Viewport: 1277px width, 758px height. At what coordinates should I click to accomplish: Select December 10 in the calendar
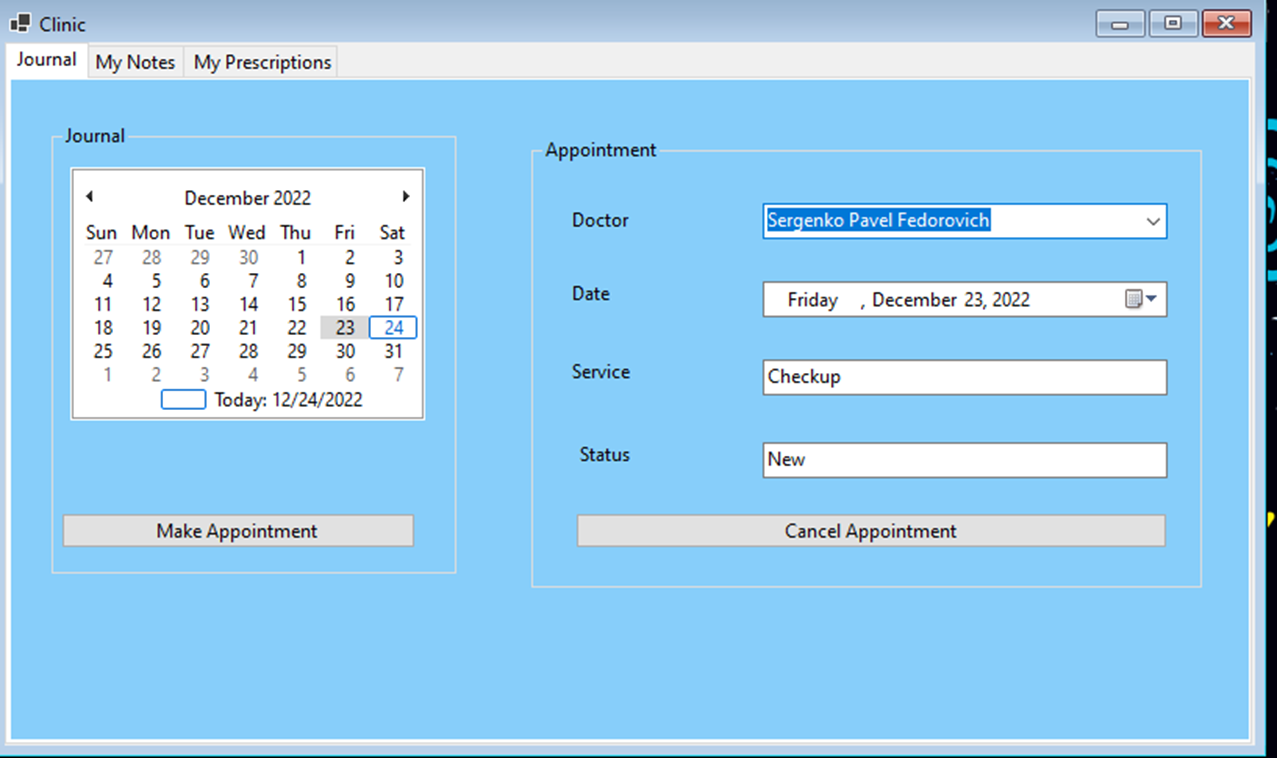coord(394,281)
